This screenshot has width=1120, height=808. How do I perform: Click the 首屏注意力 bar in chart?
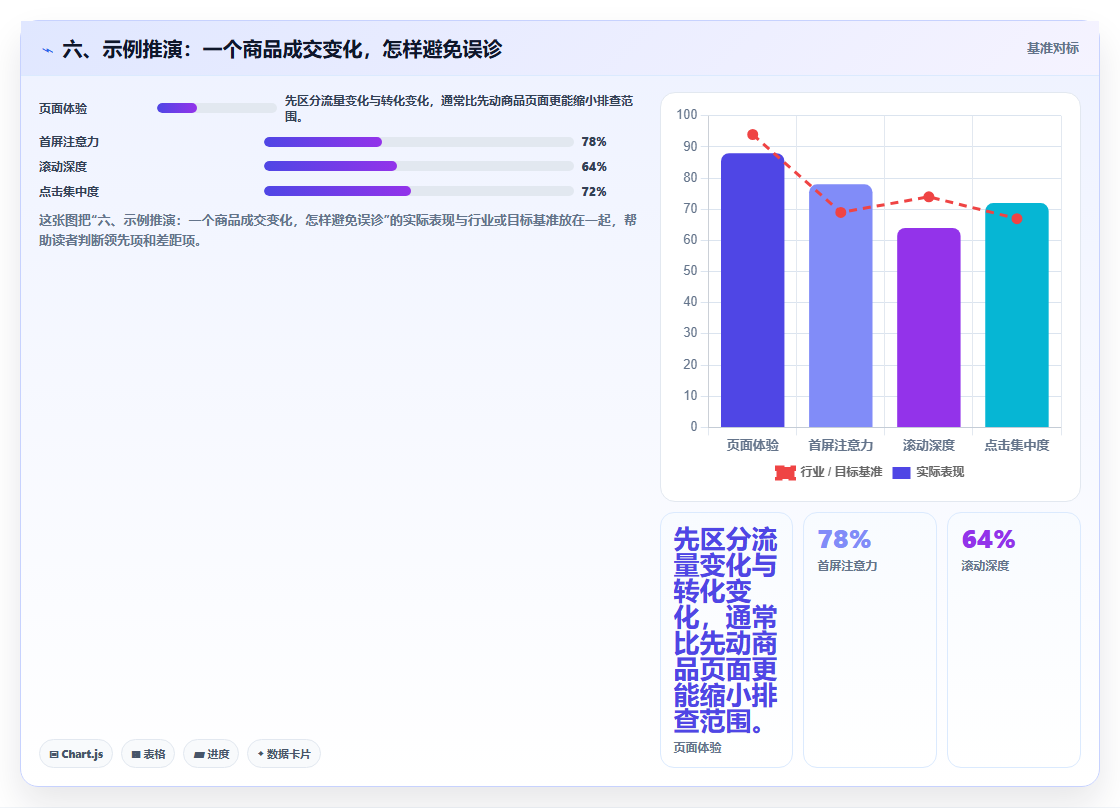841,306
